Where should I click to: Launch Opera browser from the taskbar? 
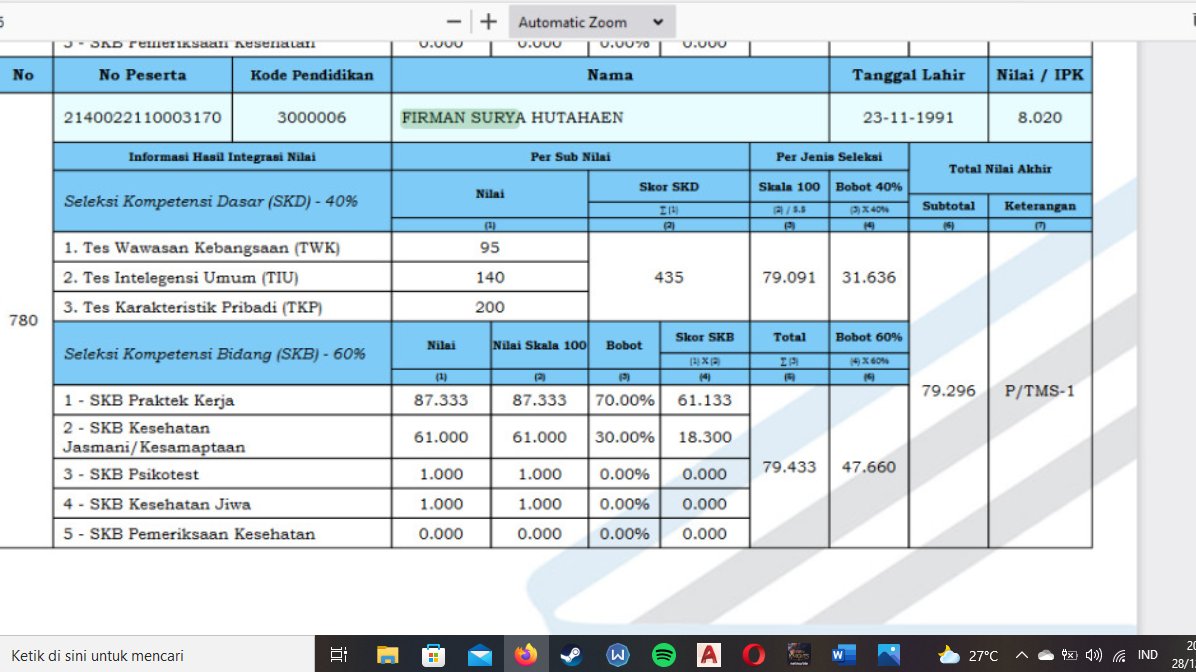(x=754, y=654)
